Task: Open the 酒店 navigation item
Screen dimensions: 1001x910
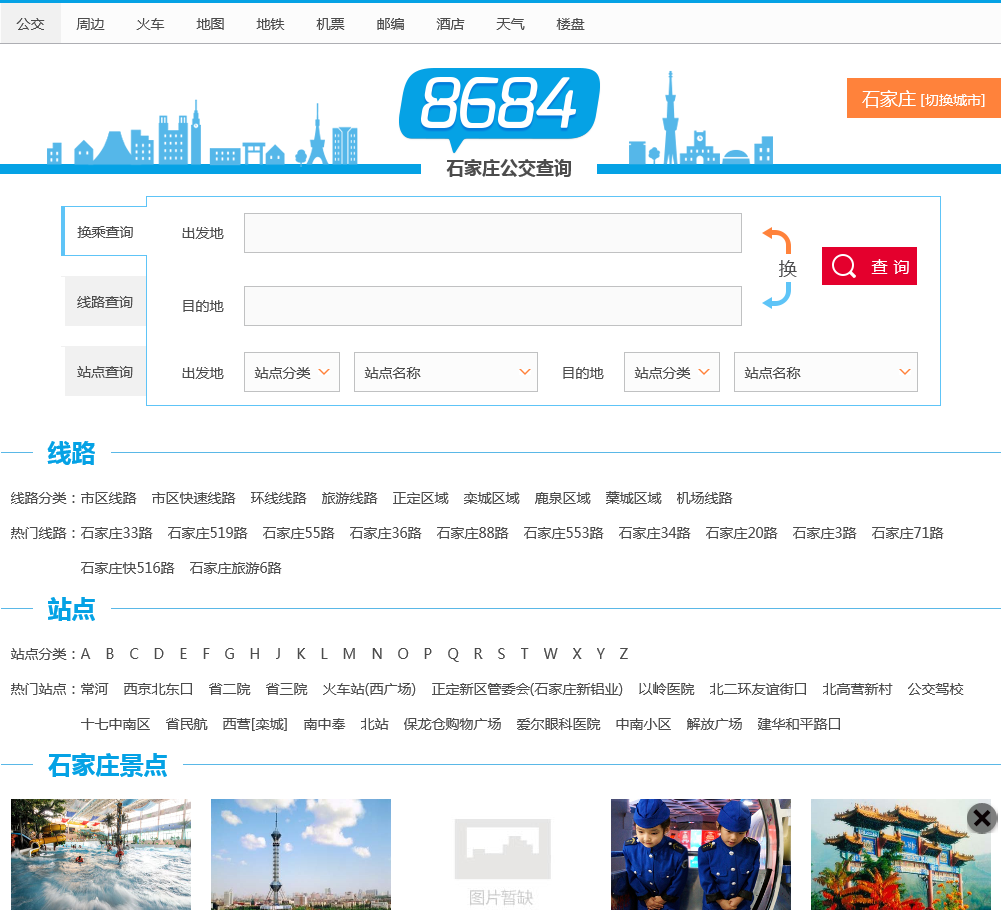Action: 450,24
